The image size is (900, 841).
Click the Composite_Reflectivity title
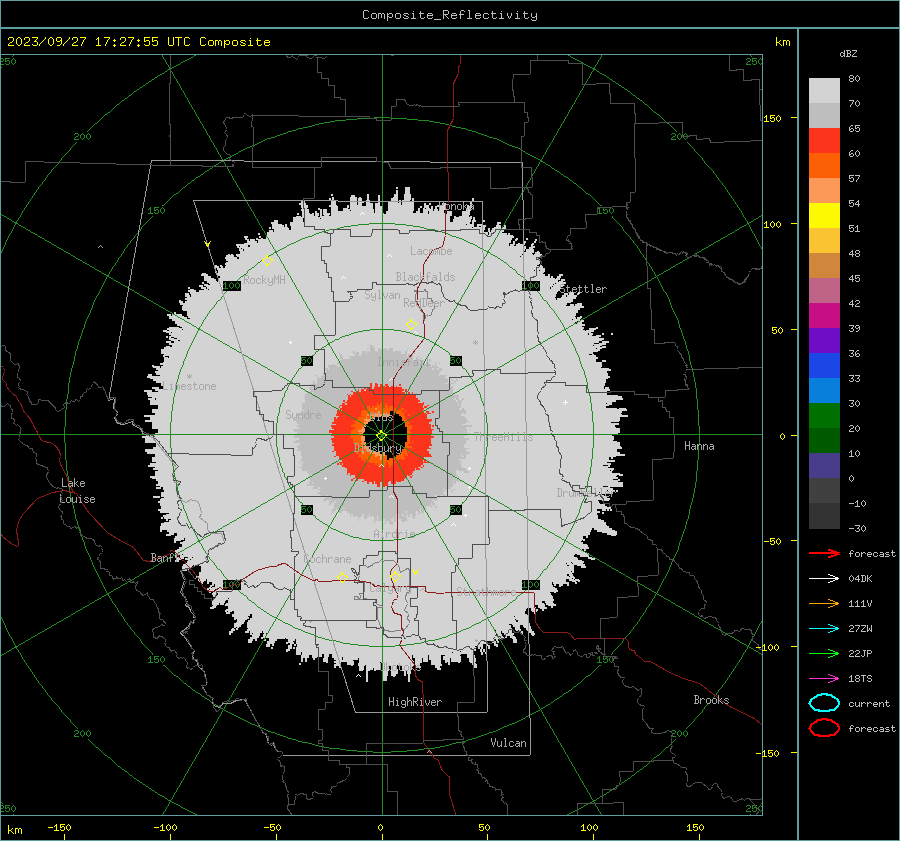click(450, 15)
